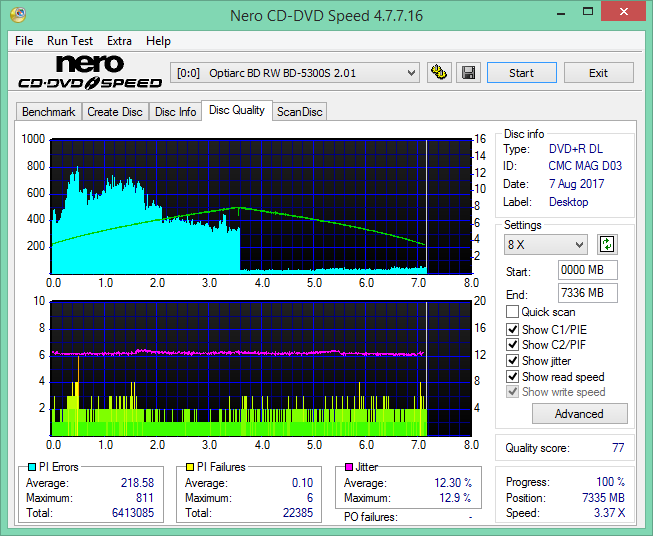This screenshot has width=653, height=536.
Task: Click the disc ID CMC MAG D03
Action: [585, 166]
